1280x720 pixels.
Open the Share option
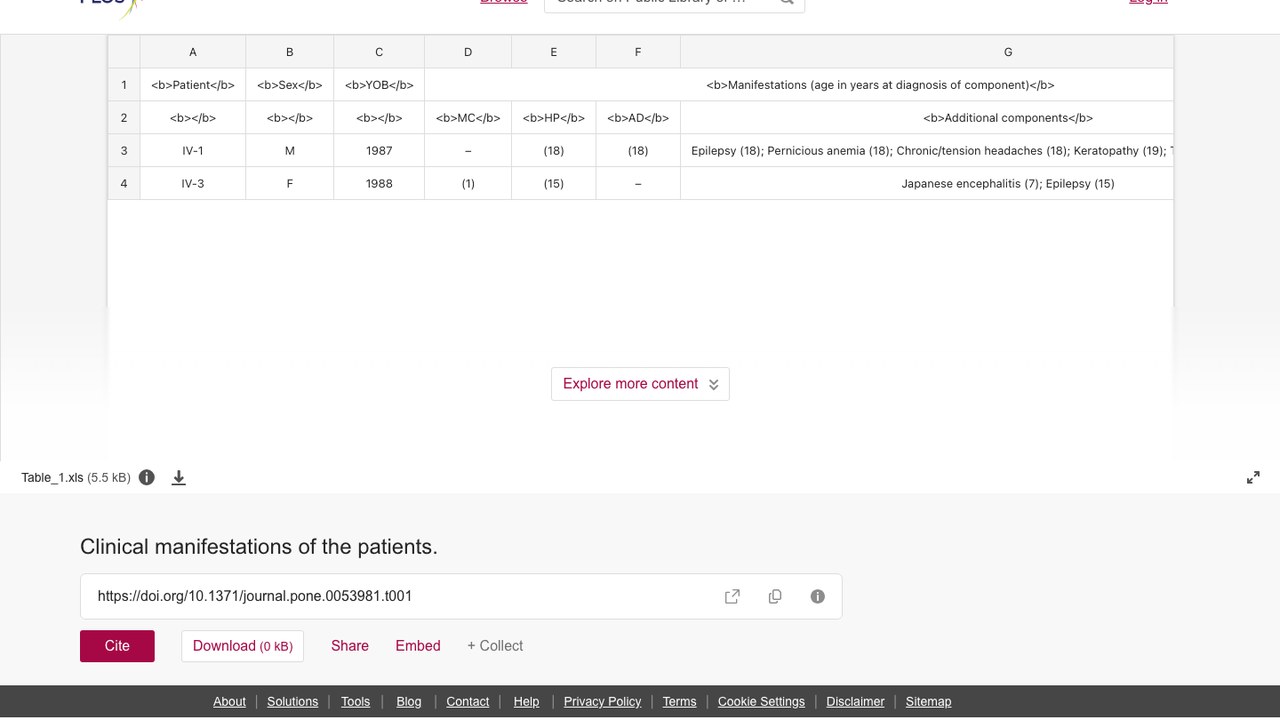pos(350,646)
